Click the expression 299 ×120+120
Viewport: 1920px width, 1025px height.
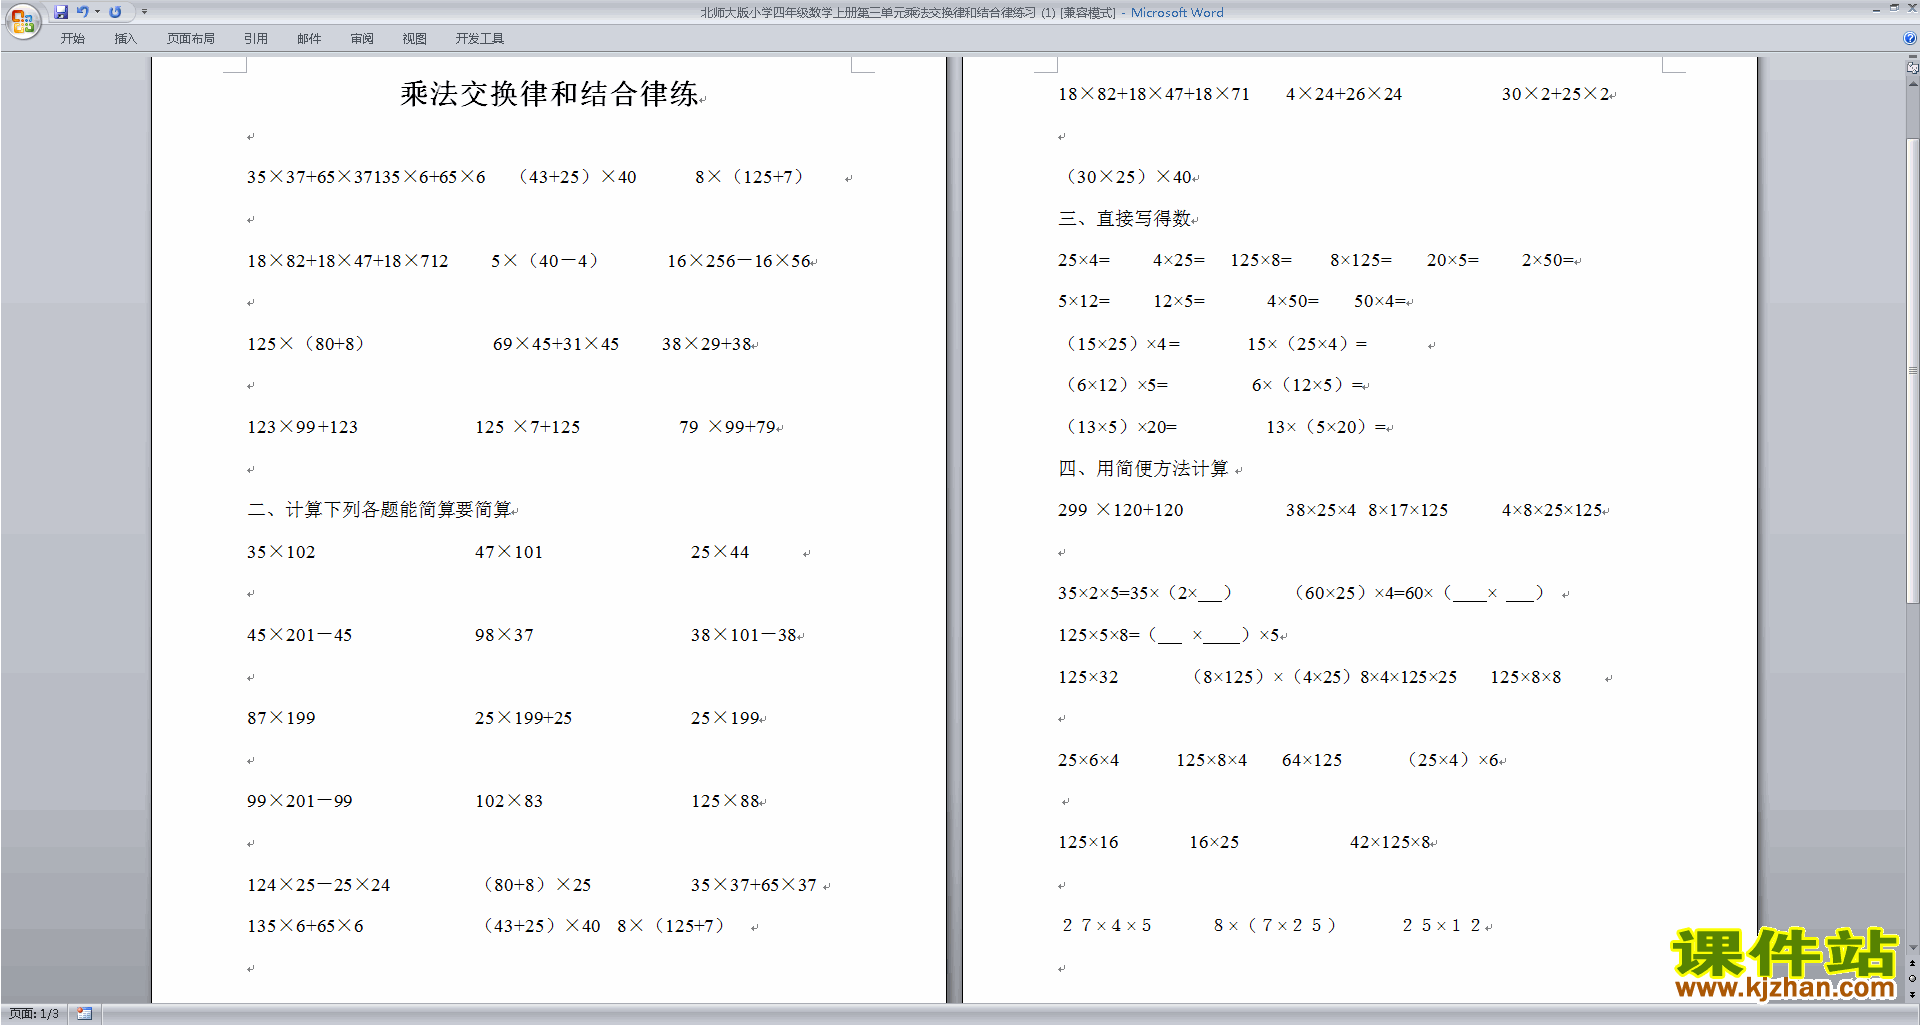(1120, 510)
